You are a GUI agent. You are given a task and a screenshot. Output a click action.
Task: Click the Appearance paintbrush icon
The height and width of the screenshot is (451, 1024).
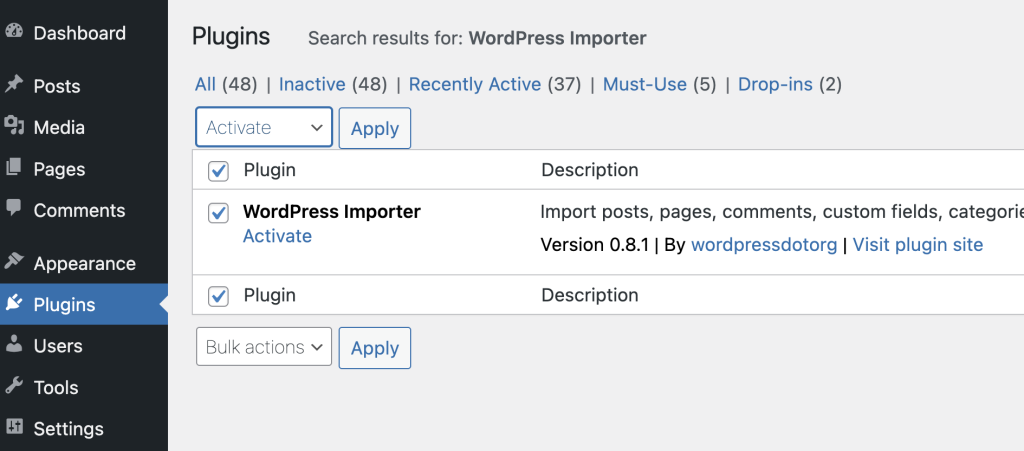coord(14,261)
